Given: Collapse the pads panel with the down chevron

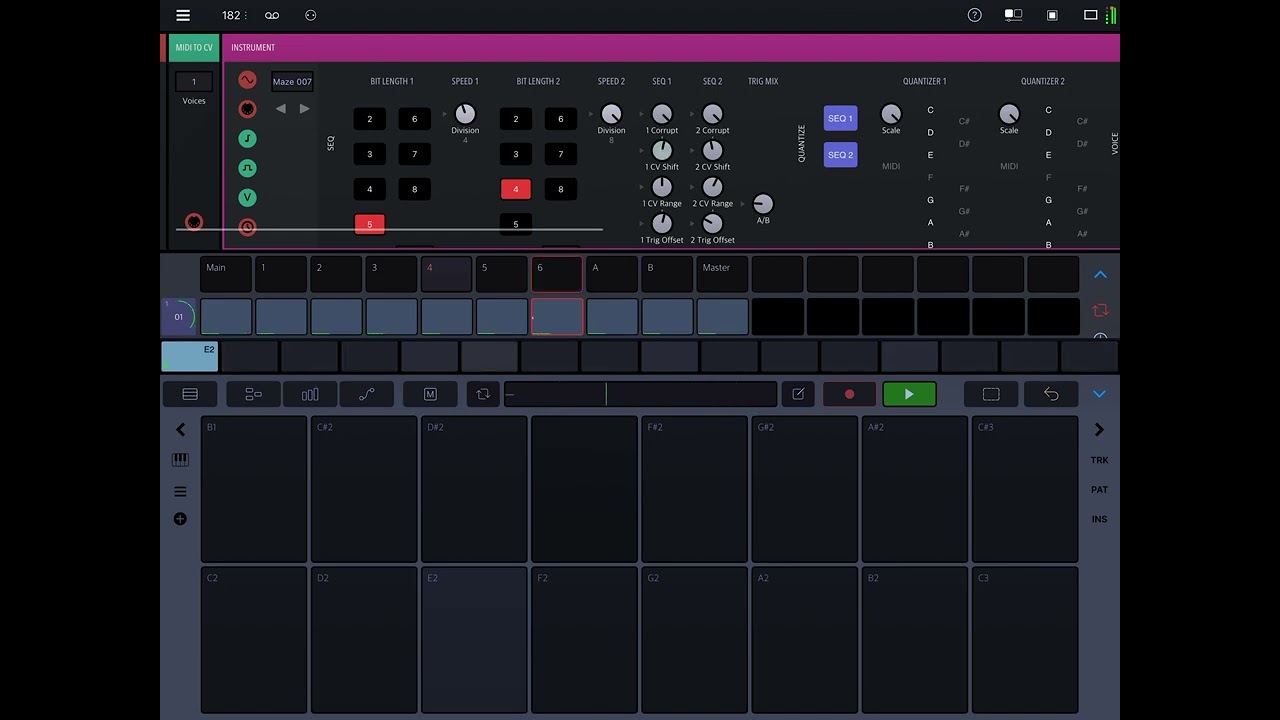Looking at the screenshot, I should (1099, 394).
